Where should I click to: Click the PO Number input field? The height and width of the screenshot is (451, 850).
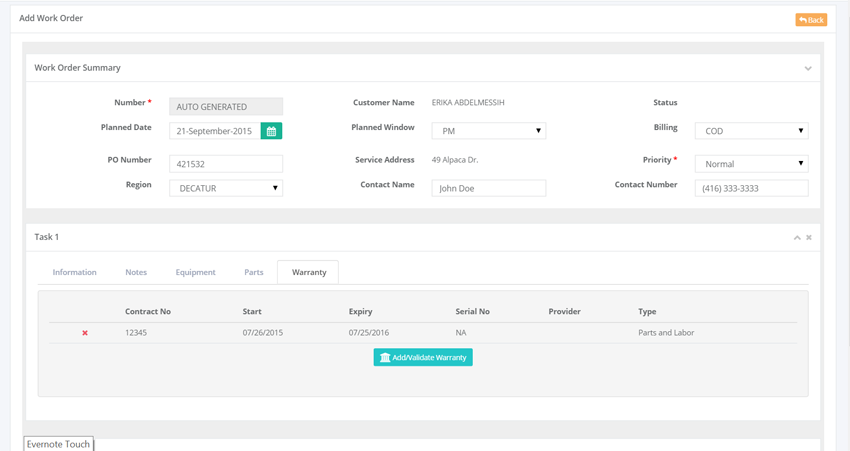pyautogui.click(x=226, y=164)
